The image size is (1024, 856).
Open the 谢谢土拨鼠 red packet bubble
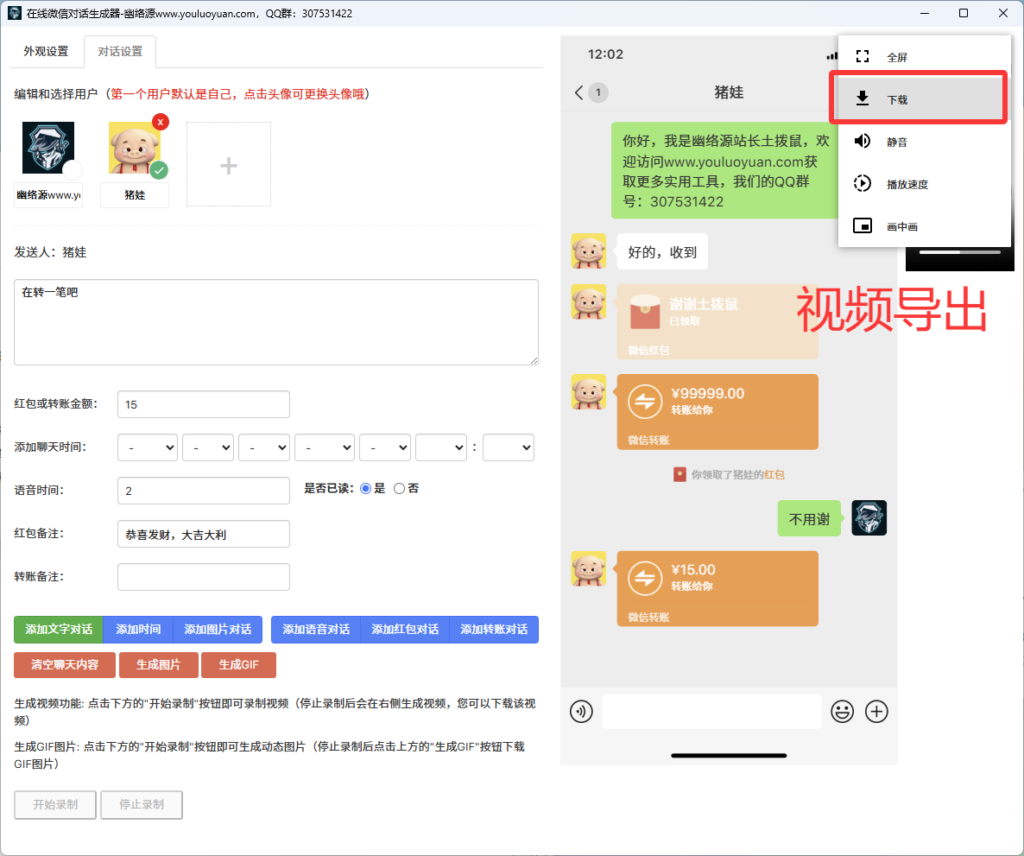point(718,321)
